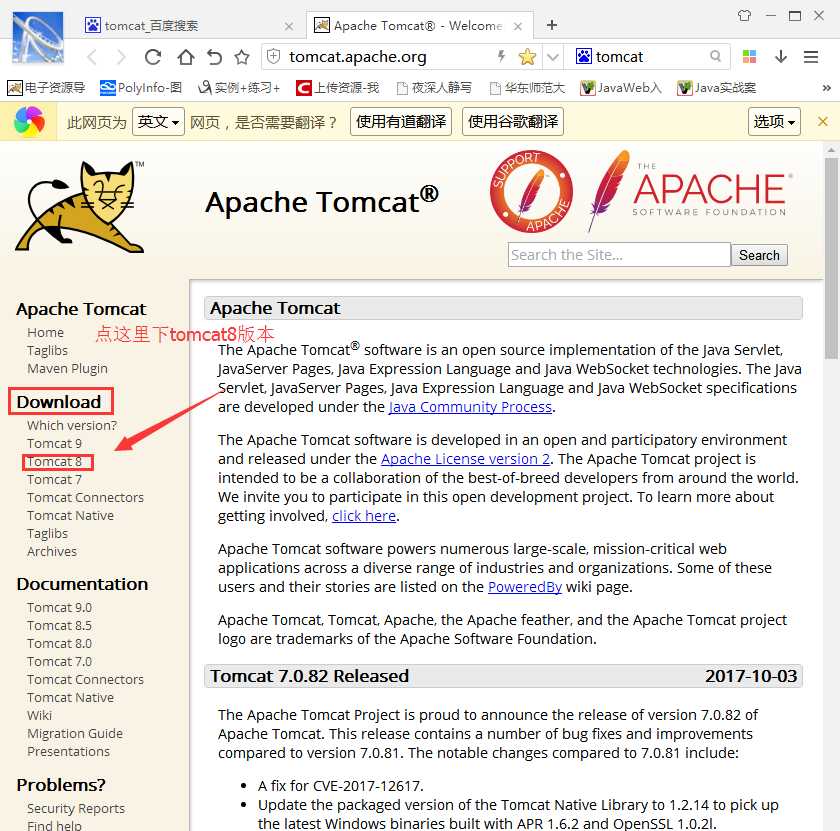
Task: Follow the Java Community Process link
Action: 470,407
